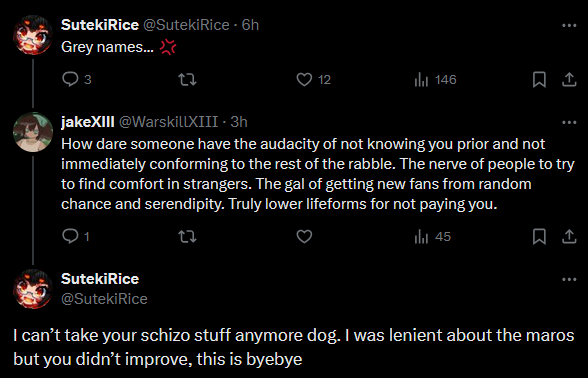Image resolution: width=588 pixels, height=378 pixels.
Task: Click jakeXIII's profile avatar
Action: coord(33,132)
